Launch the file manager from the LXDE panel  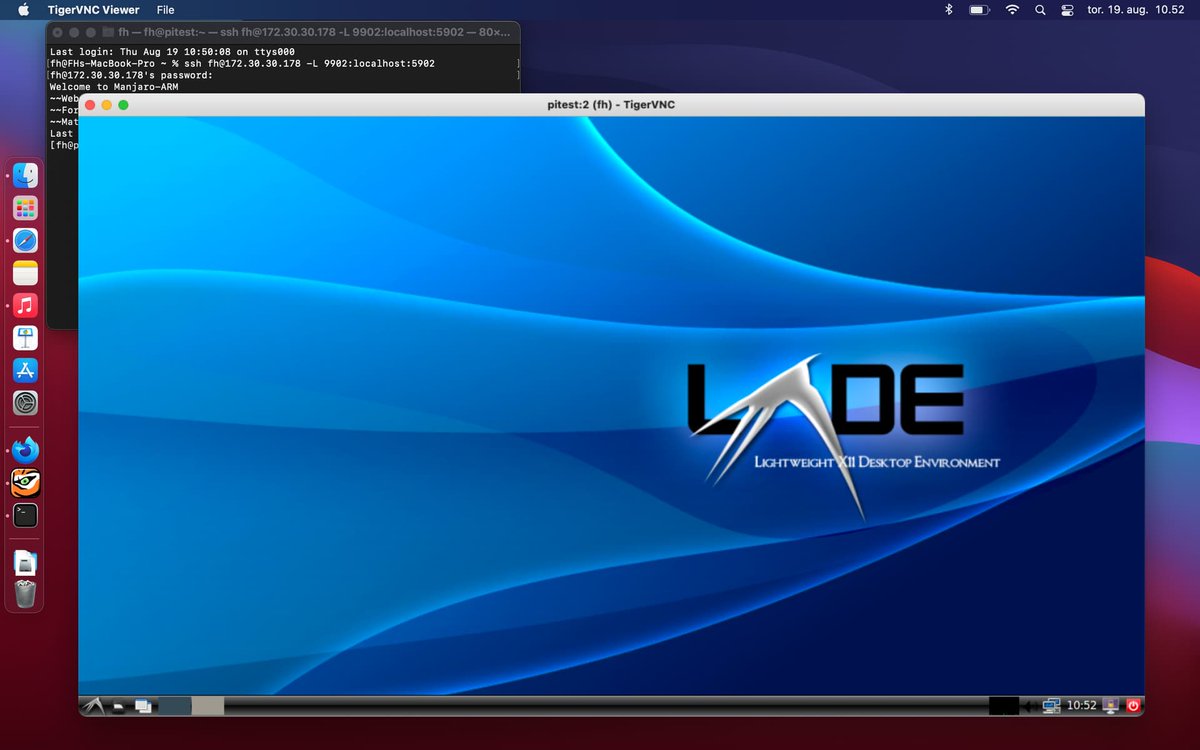point(119,706)
